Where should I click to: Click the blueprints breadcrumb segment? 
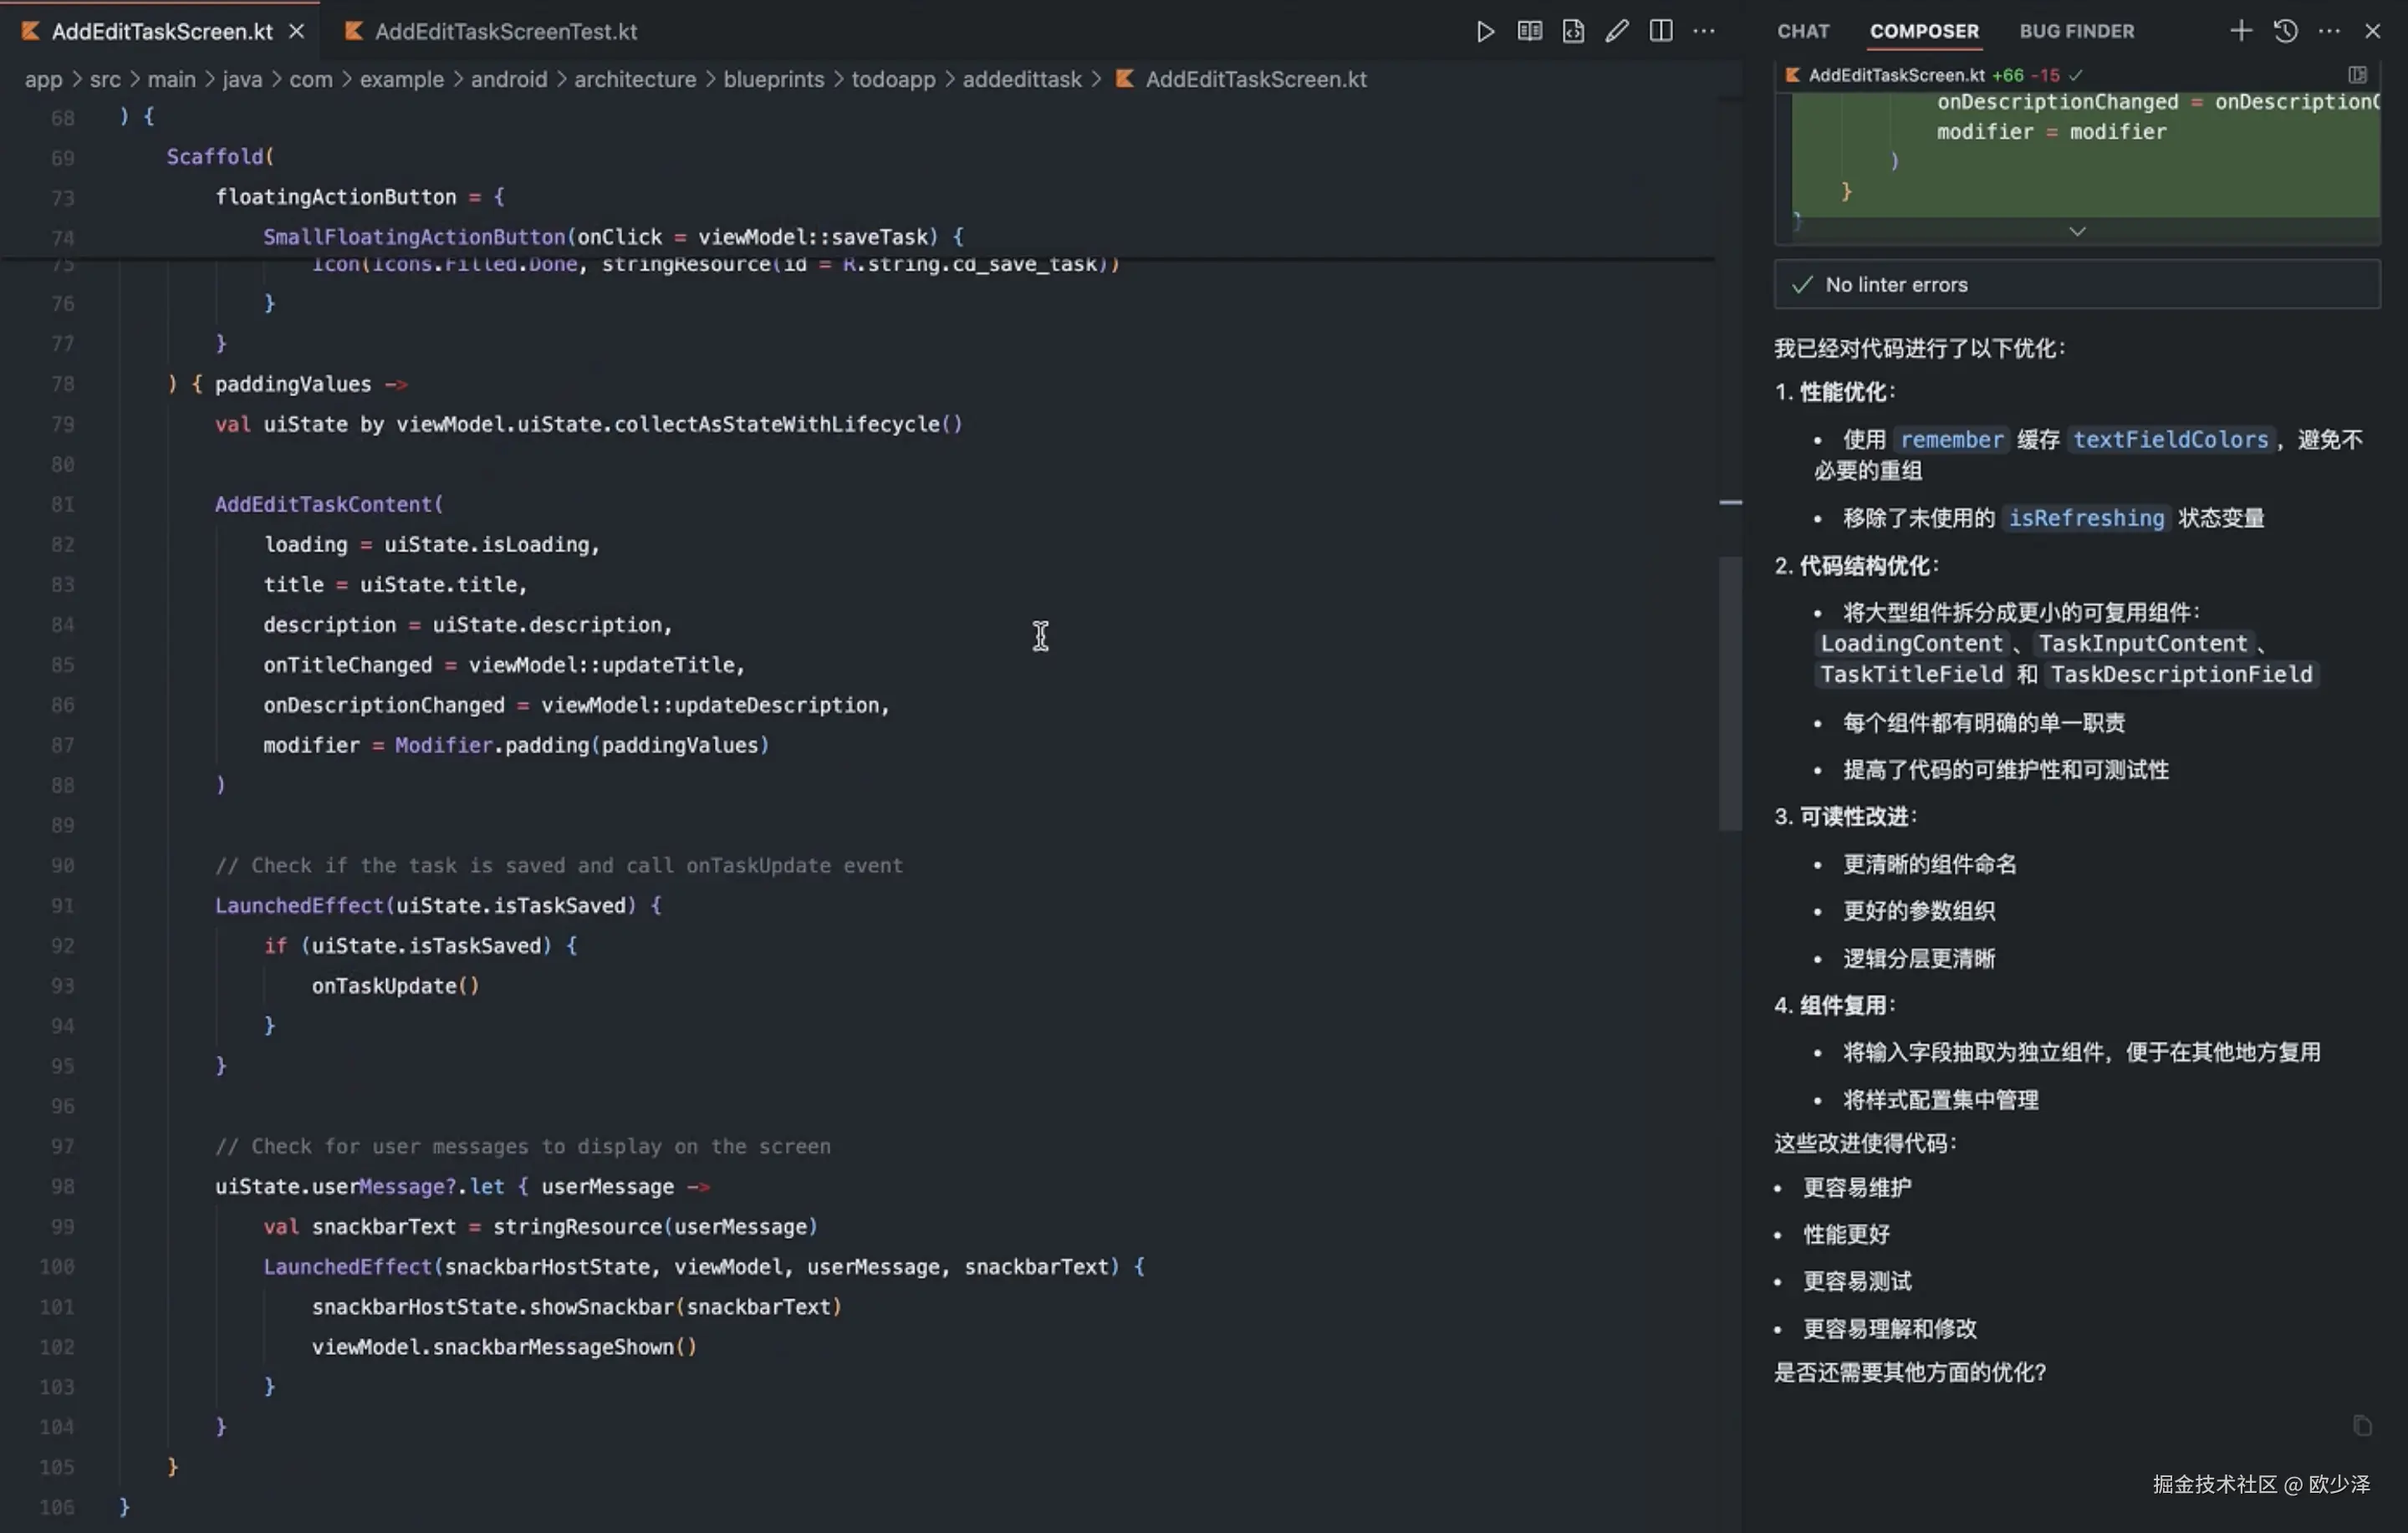pyautogui.click(x=773, y=79)
